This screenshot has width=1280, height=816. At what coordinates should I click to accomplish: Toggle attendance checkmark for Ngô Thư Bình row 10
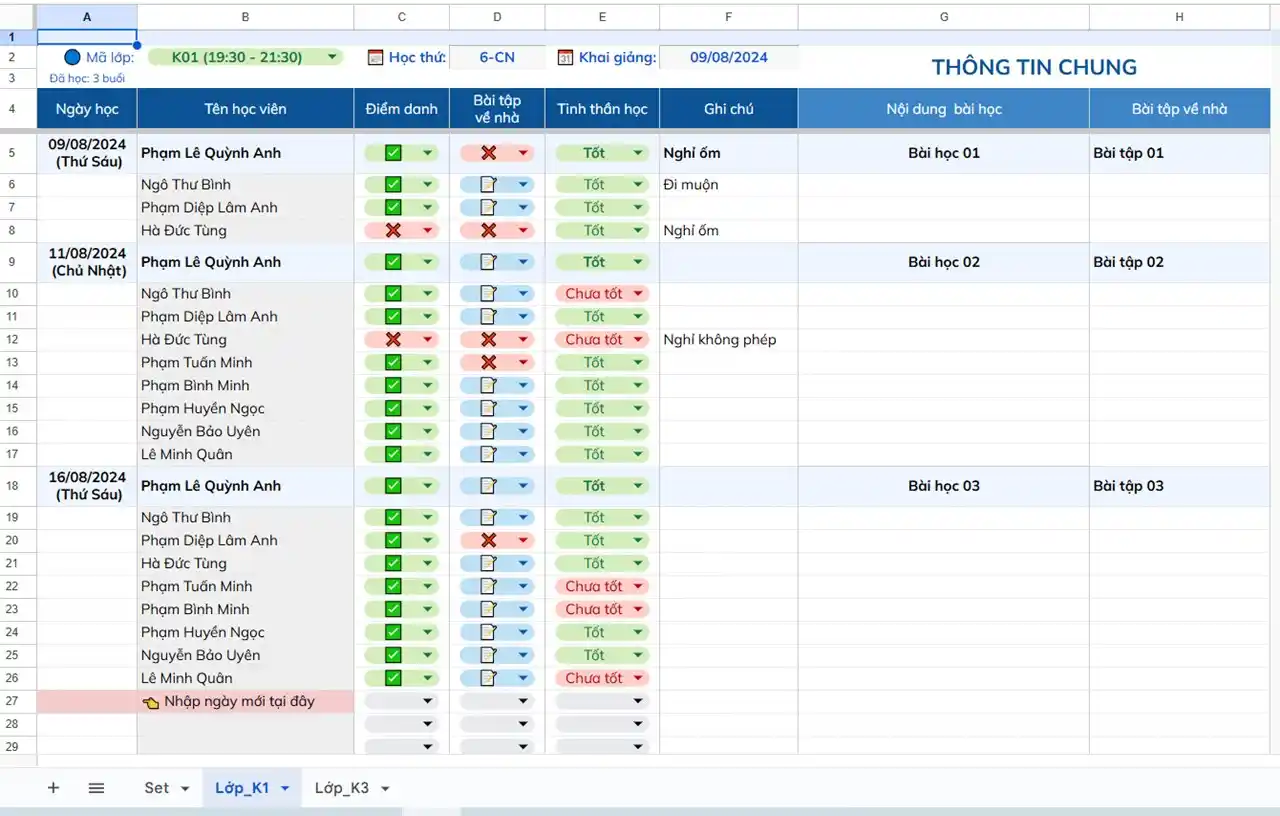(x=393, y=293)
